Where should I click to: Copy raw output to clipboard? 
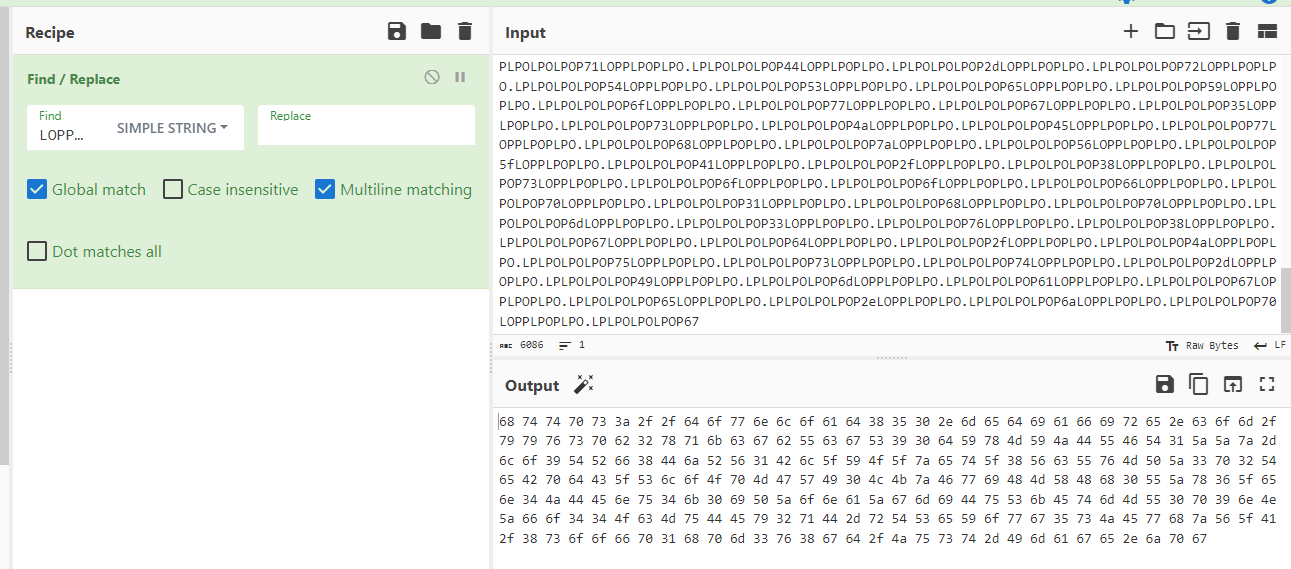click(x=1198, y=384)
